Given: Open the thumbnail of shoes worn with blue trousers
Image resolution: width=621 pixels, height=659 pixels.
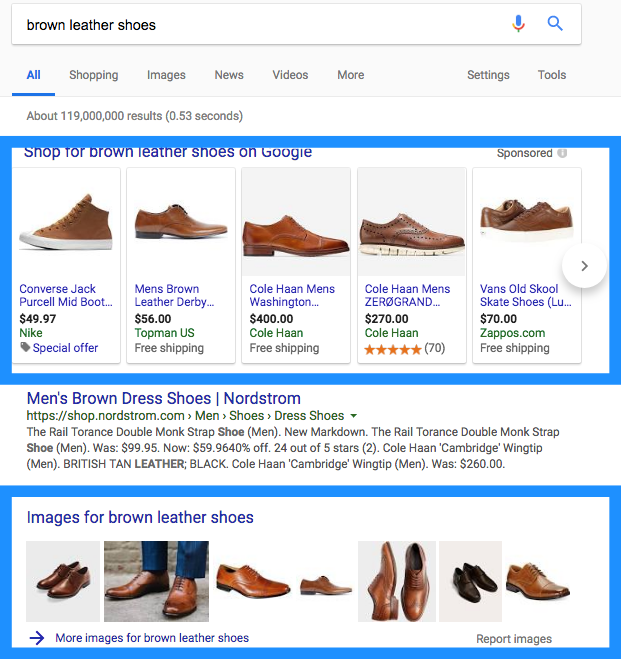Looking at the screenshot, I should [x=156, y=581].
